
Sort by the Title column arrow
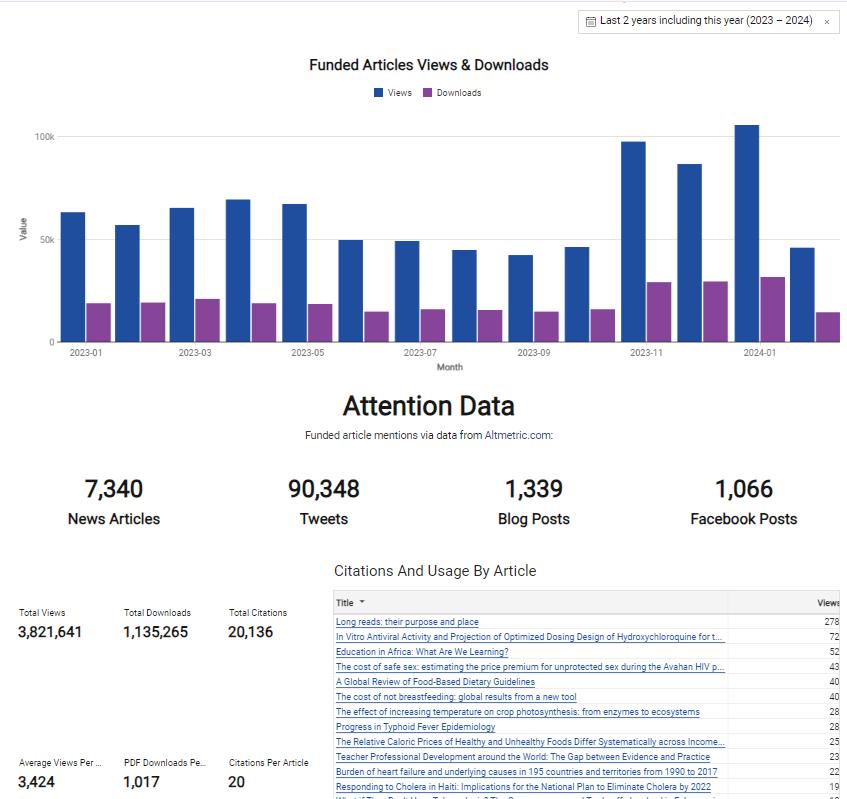pyautogui.click(x=362, y=602)
